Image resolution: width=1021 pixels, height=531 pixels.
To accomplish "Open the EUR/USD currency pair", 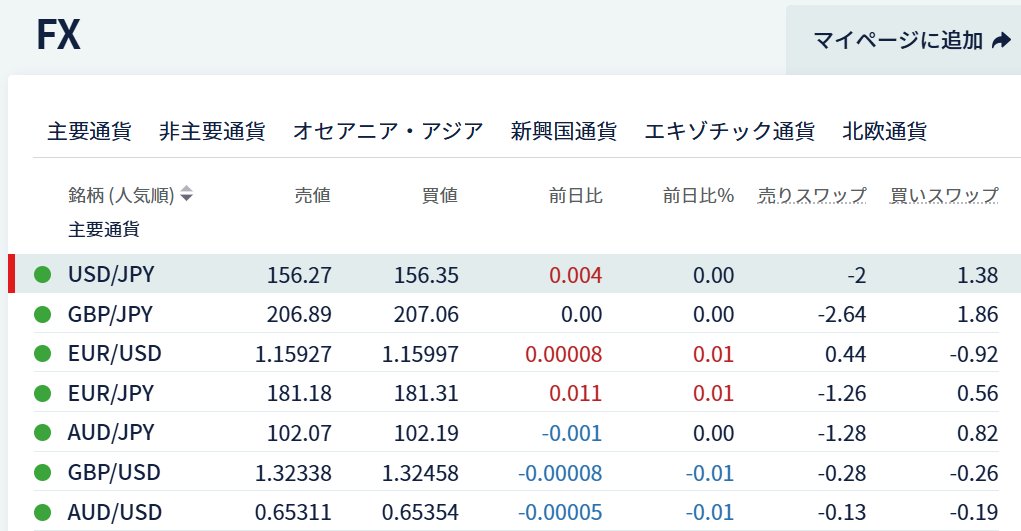I will tap(115, 353).
